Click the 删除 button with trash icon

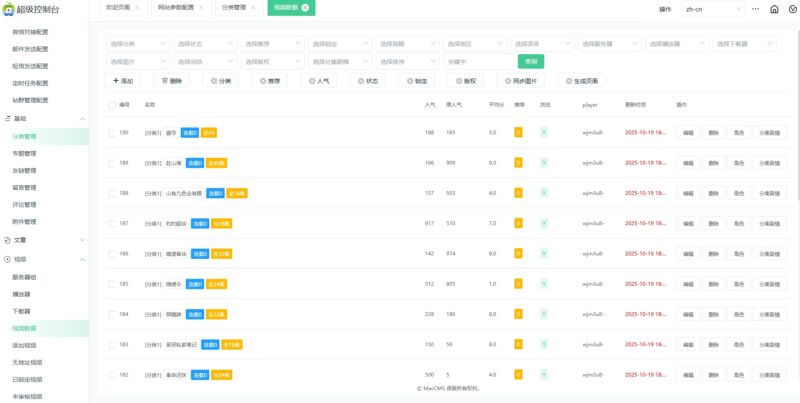[171, 80]
